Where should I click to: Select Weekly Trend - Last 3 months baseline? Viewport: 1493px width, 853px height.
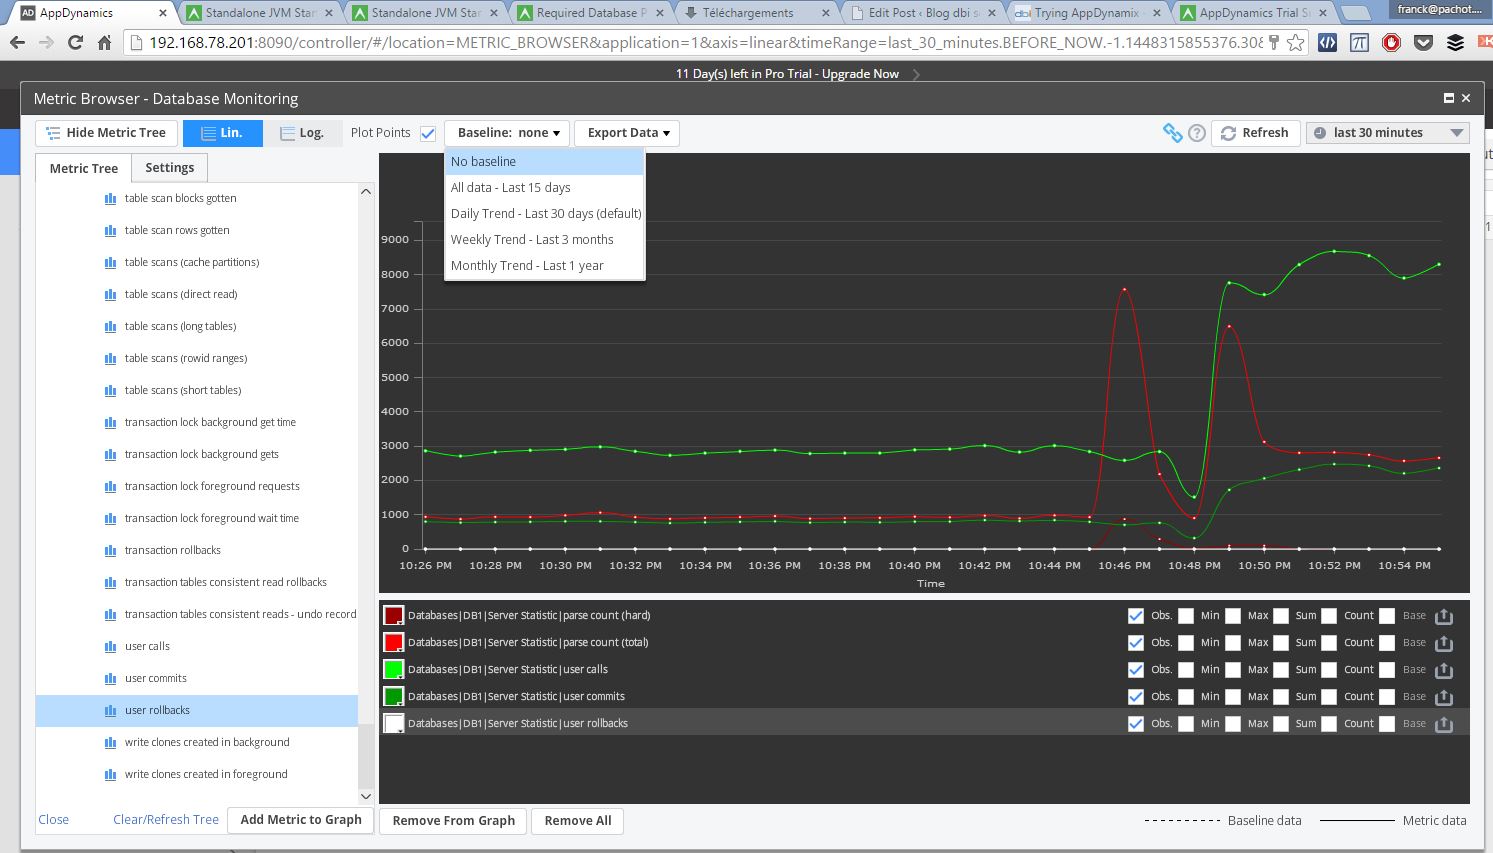pyautogui.click(x=532, y=240)
